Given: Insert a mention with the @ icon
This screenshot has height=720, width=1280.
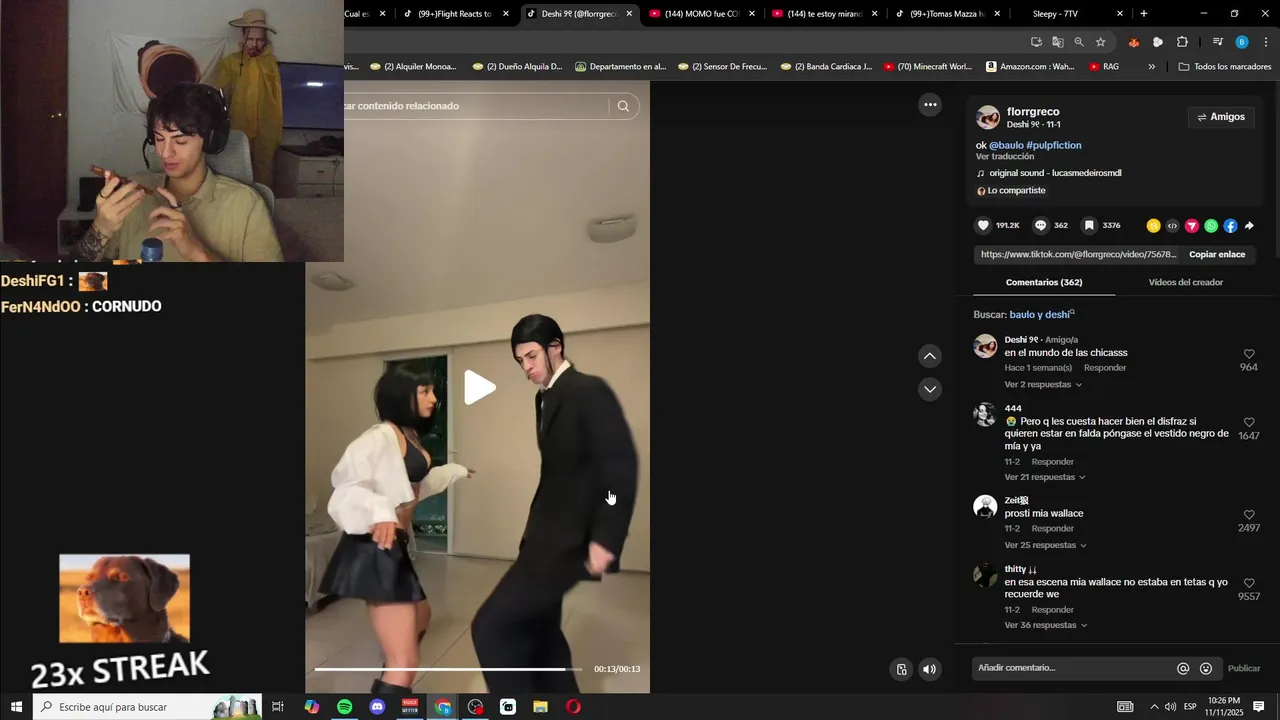Looking at the screenshot, I should click(1183, 668).
